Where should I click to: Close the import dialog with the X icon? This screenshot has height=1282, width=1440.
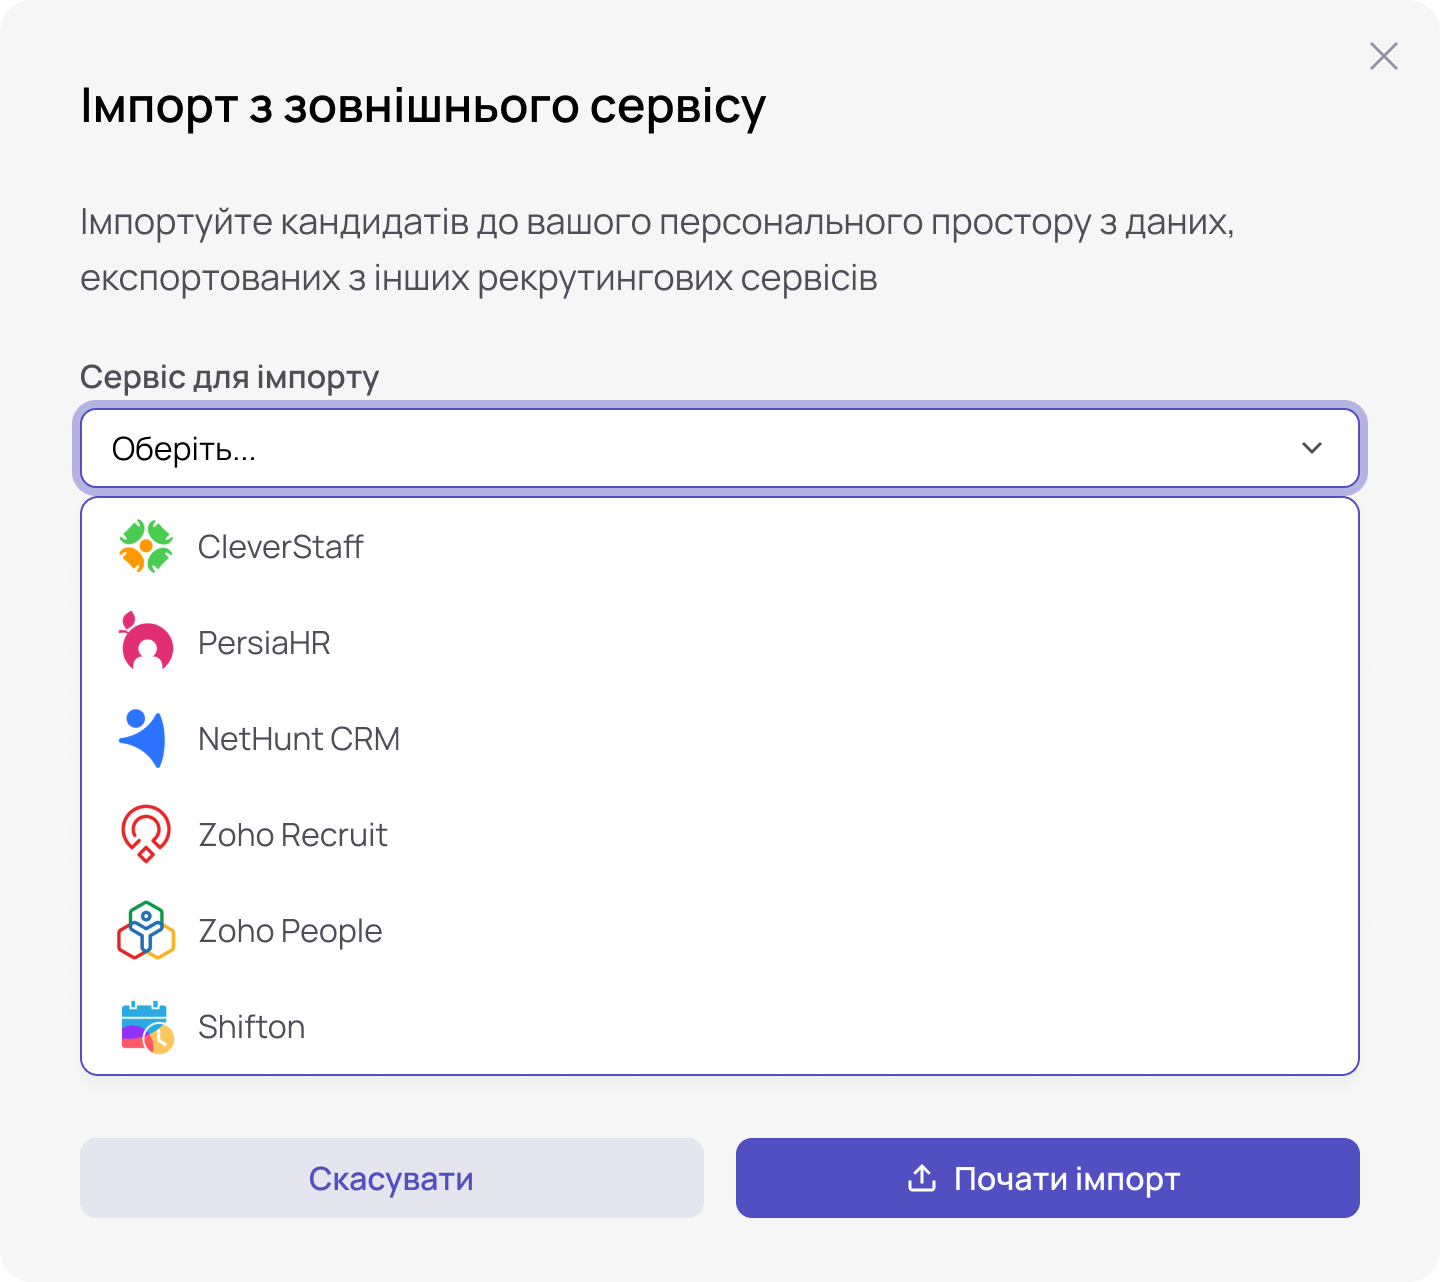(x=1384, y=56)
